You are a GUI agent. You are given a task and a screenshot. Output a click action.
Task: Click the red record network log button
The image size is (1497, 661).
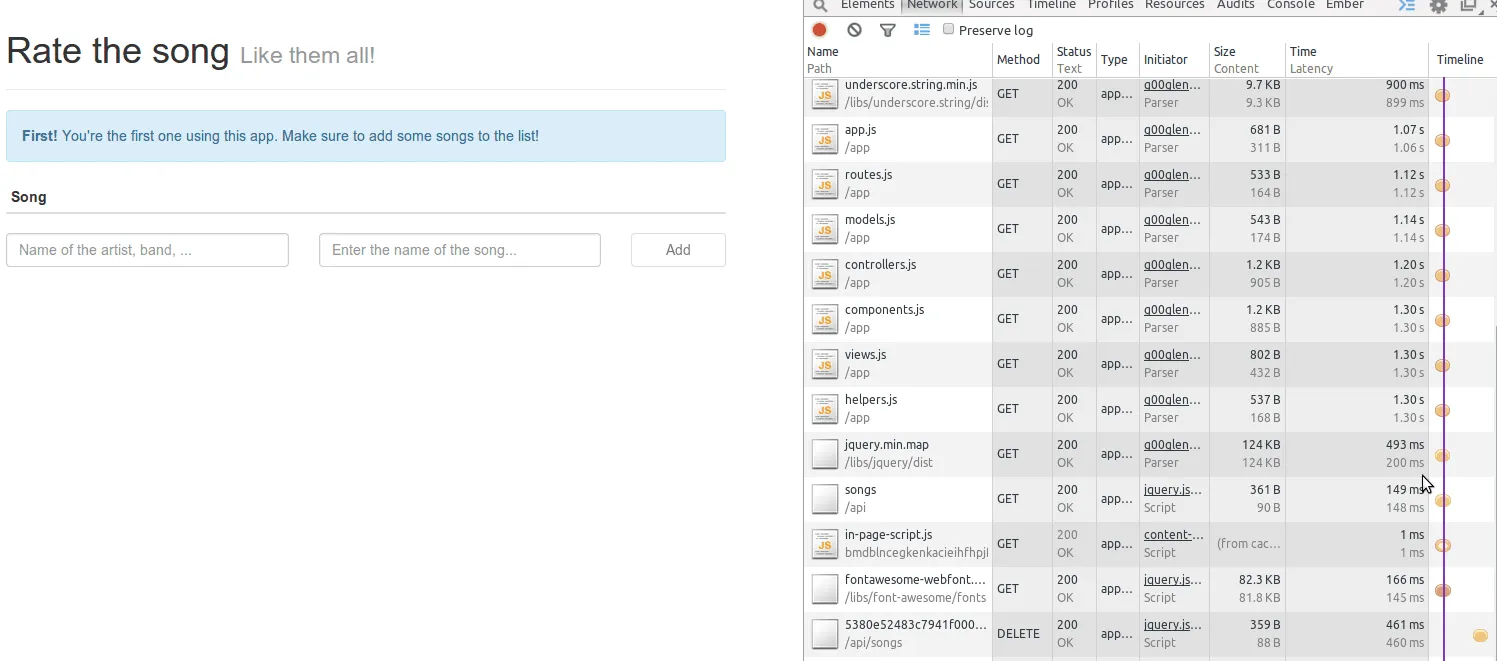(820, 30)
